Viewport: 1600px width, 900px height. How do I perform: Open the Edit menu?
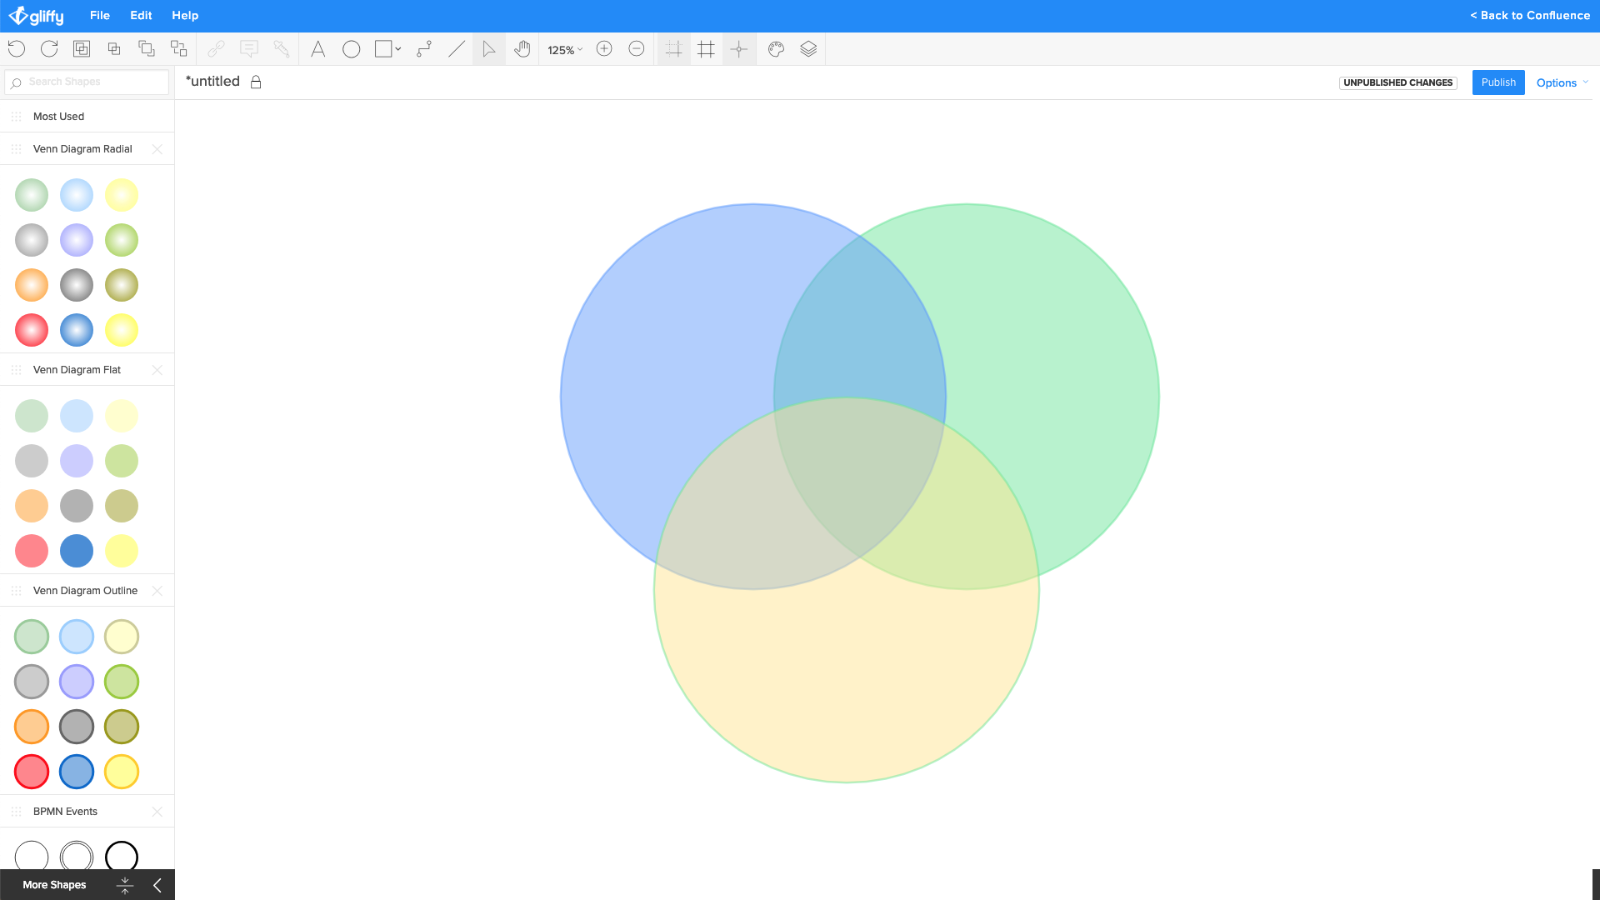click(140, 15)
